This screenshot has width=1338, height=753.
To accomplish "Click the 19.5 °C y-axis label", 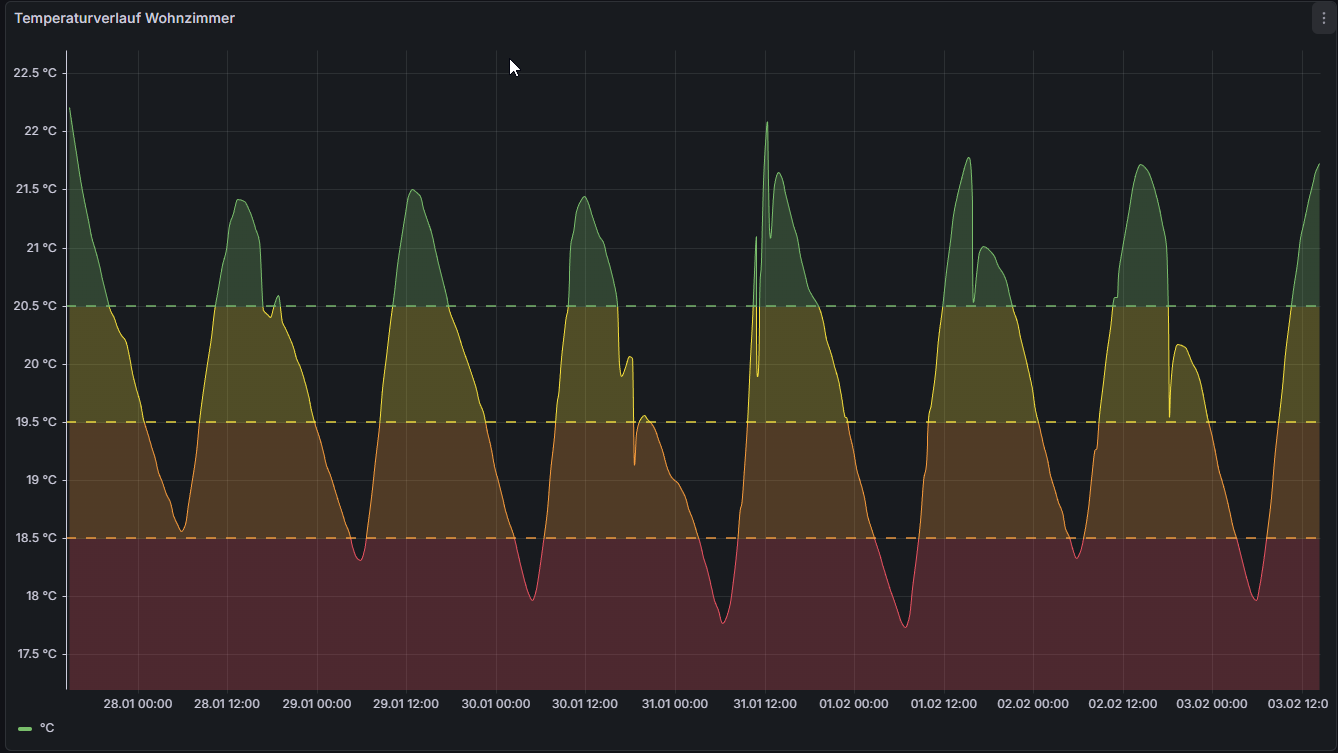I will (40, 422).
